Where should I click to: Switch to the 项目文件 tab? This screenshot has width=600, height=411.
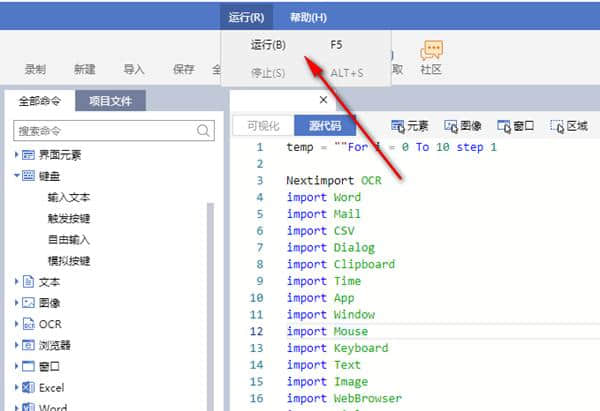pyautogui.click(x=110, y=101)
